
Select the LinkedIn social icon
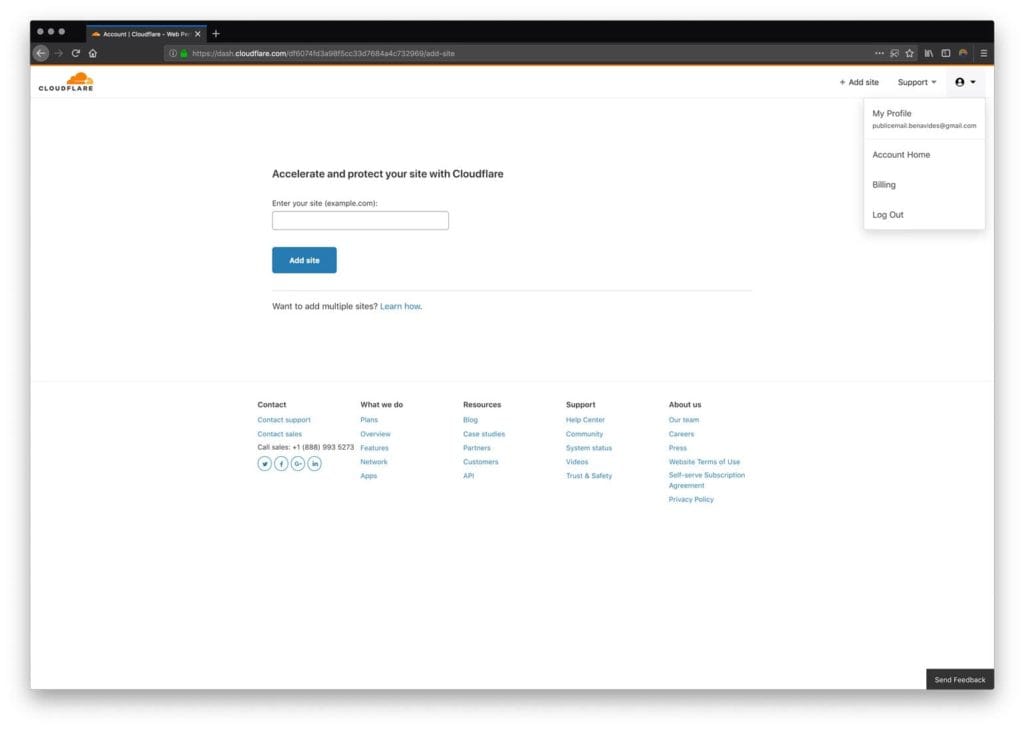(315, 464)
